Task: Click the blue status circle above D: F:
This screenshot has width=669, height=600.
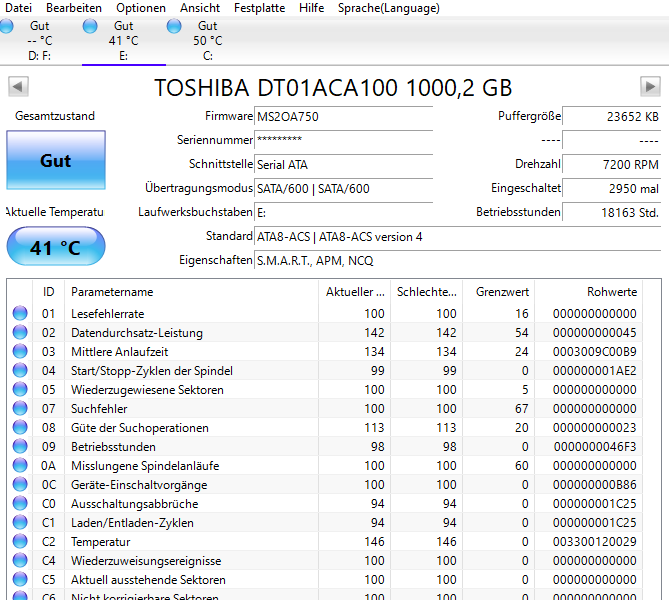Action: coord(6,26)
